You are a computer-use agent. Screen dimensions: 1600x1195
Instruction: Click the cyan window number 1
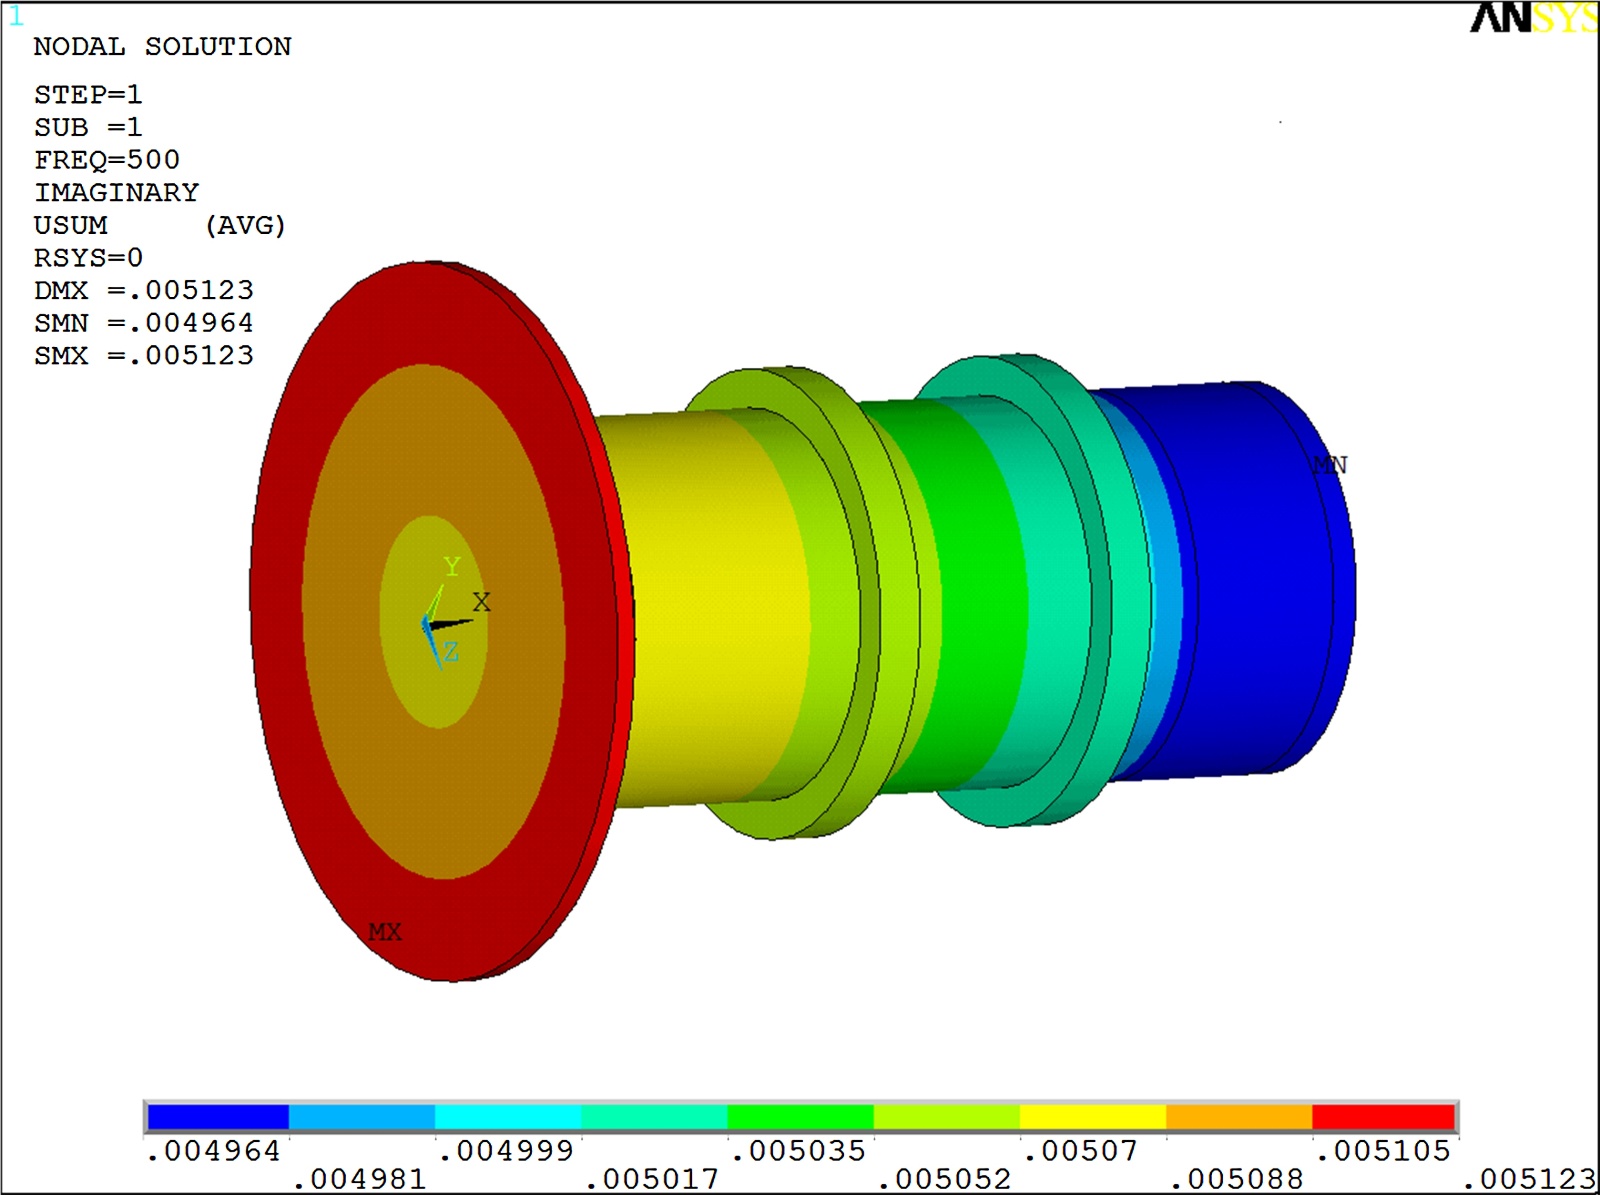point(15,17)
